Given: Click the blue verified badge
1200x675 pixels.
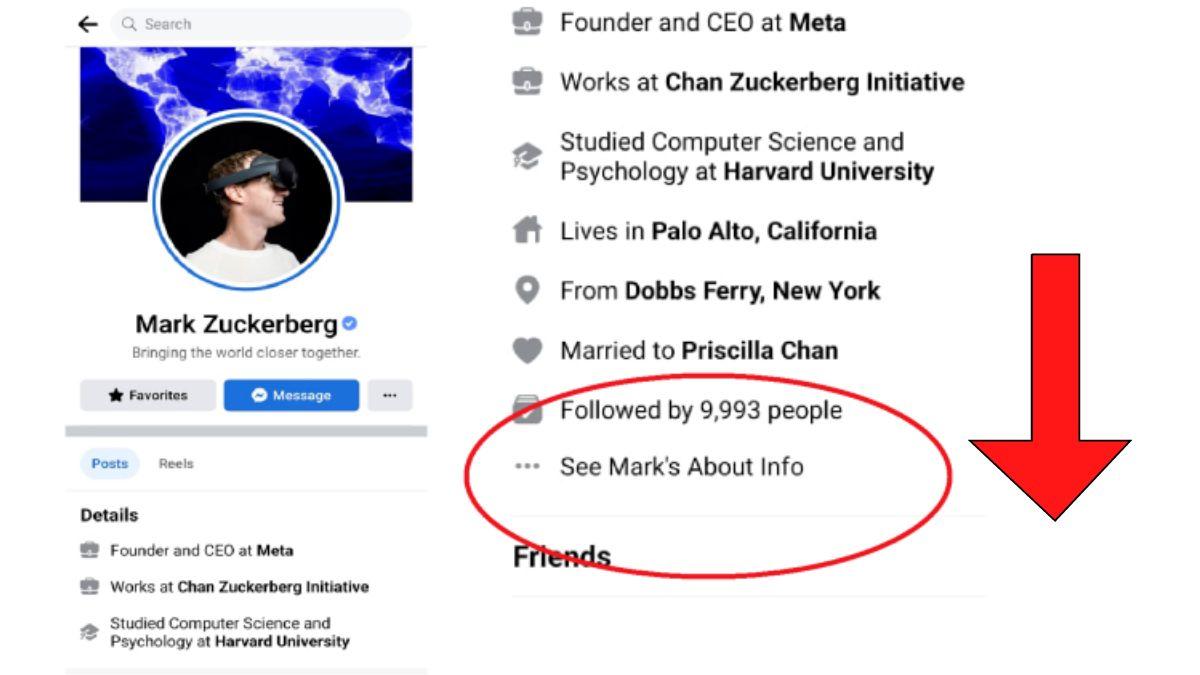Looking at the screenshot, I should pyautogui.click(x=350, y=324).
